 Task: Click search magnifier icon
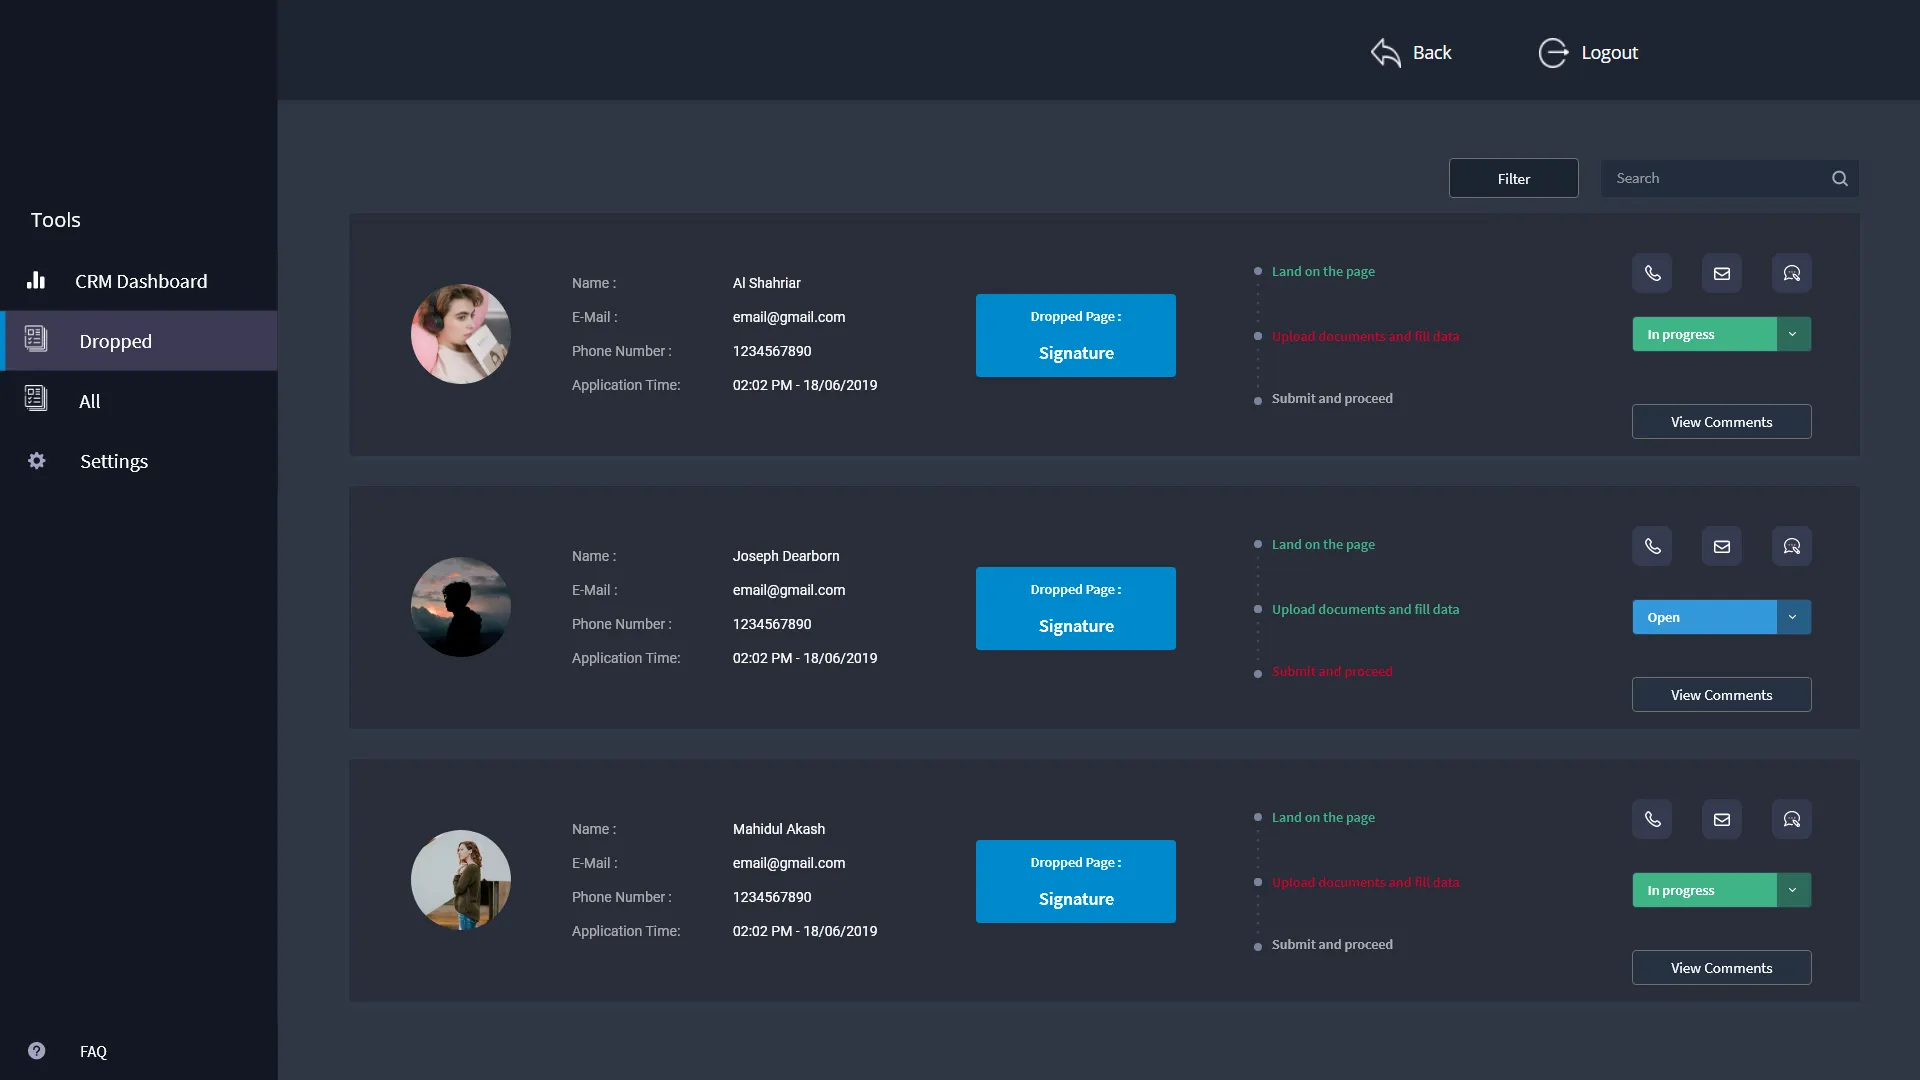[x=1839, y=178]
